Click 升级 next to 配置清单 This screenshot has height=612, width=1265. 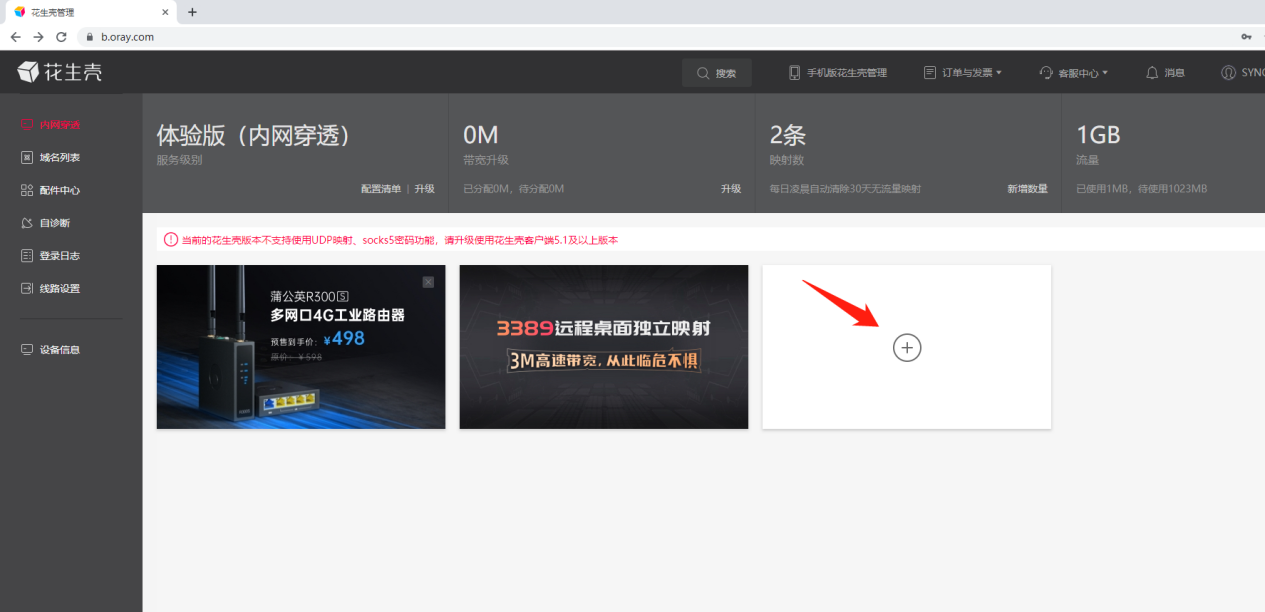click(425, 189)
